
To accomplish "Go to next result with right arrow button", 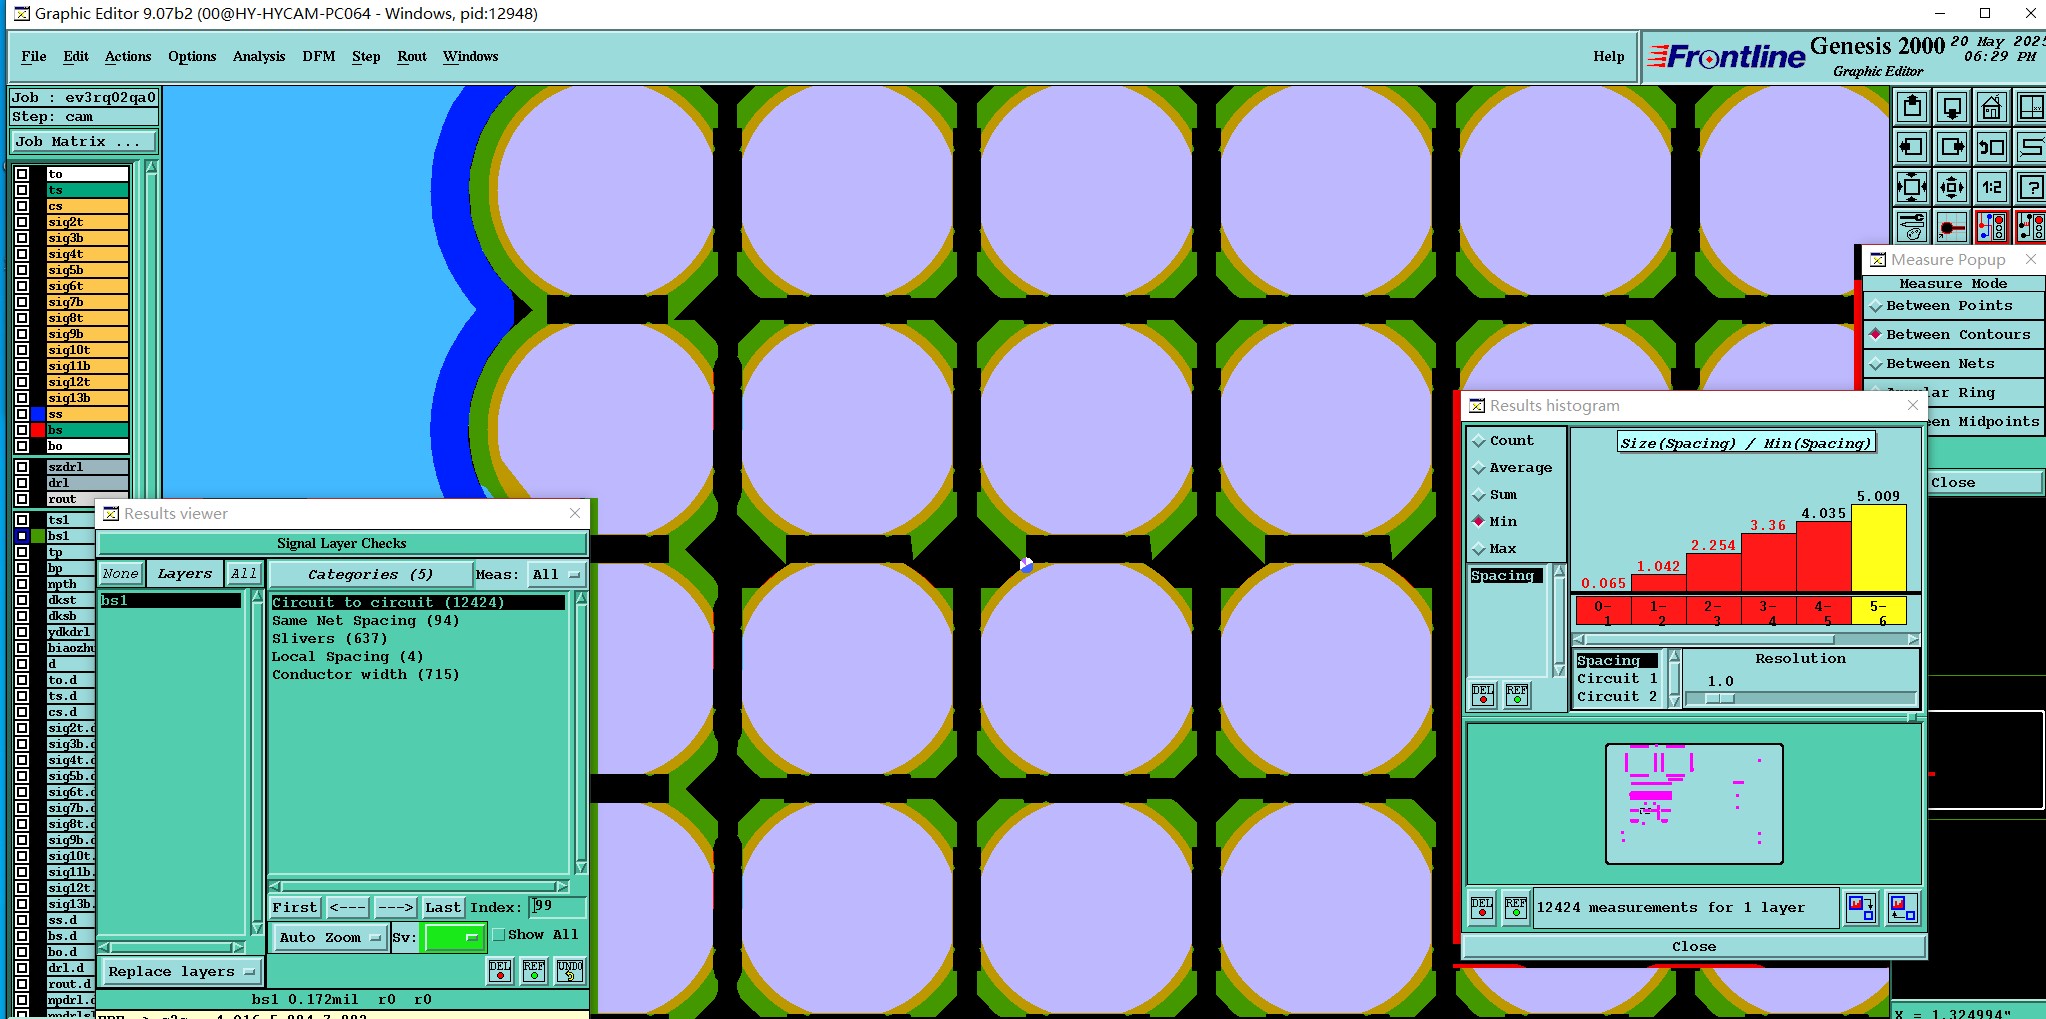I will pyautogui.click(x=395, y=908).
